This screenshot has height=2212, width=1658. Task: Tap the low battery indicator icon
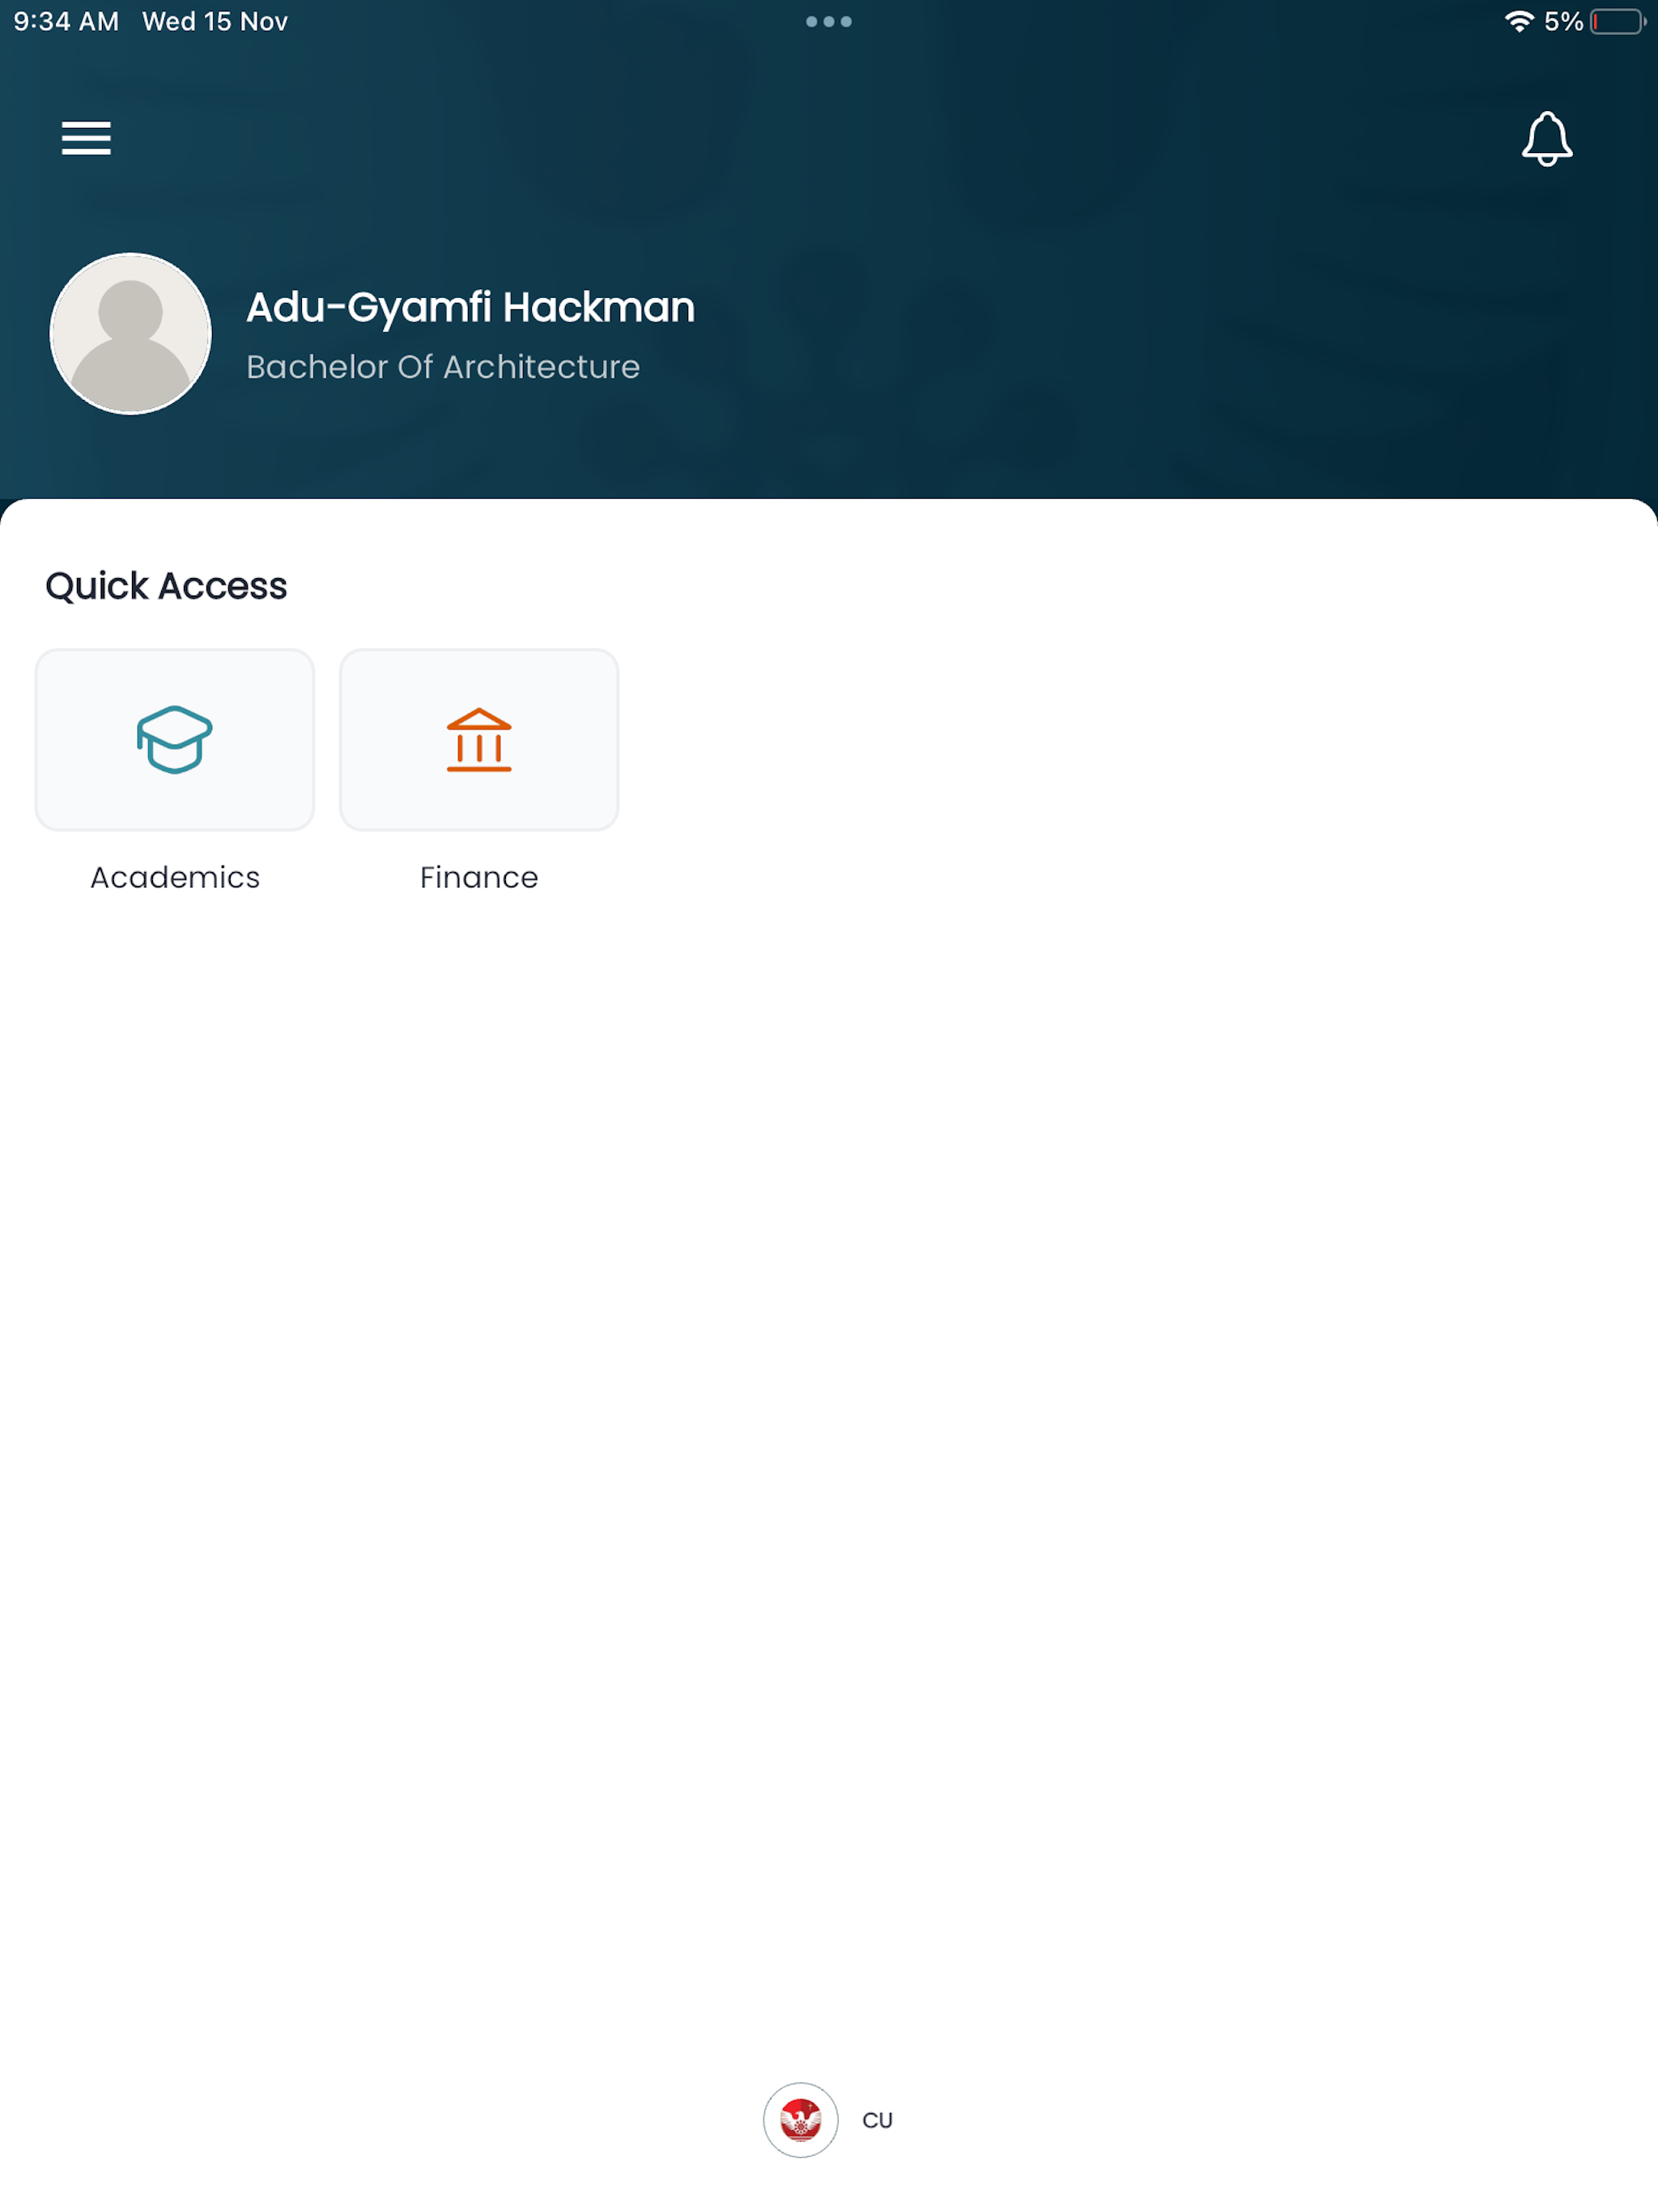(x=1618, y=21)
